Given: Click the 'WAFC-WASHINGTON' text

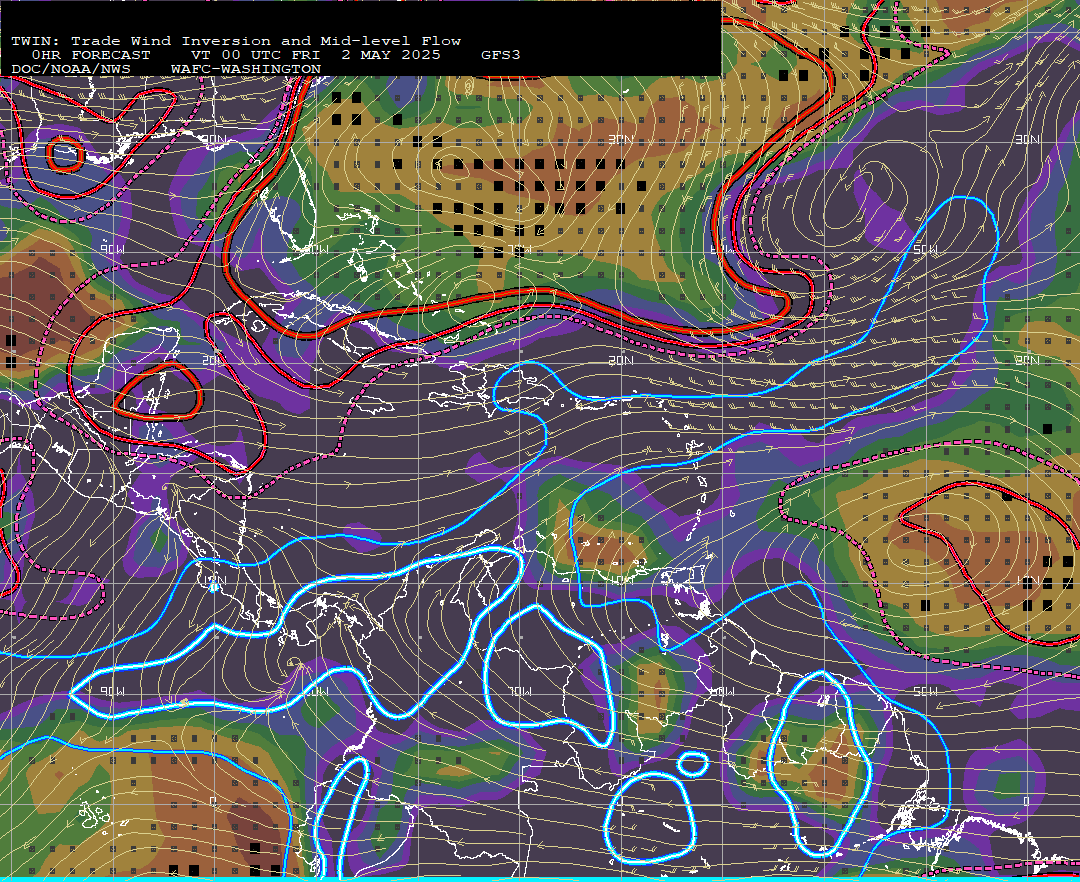Looking at the screenshot, I should [246, 70].
